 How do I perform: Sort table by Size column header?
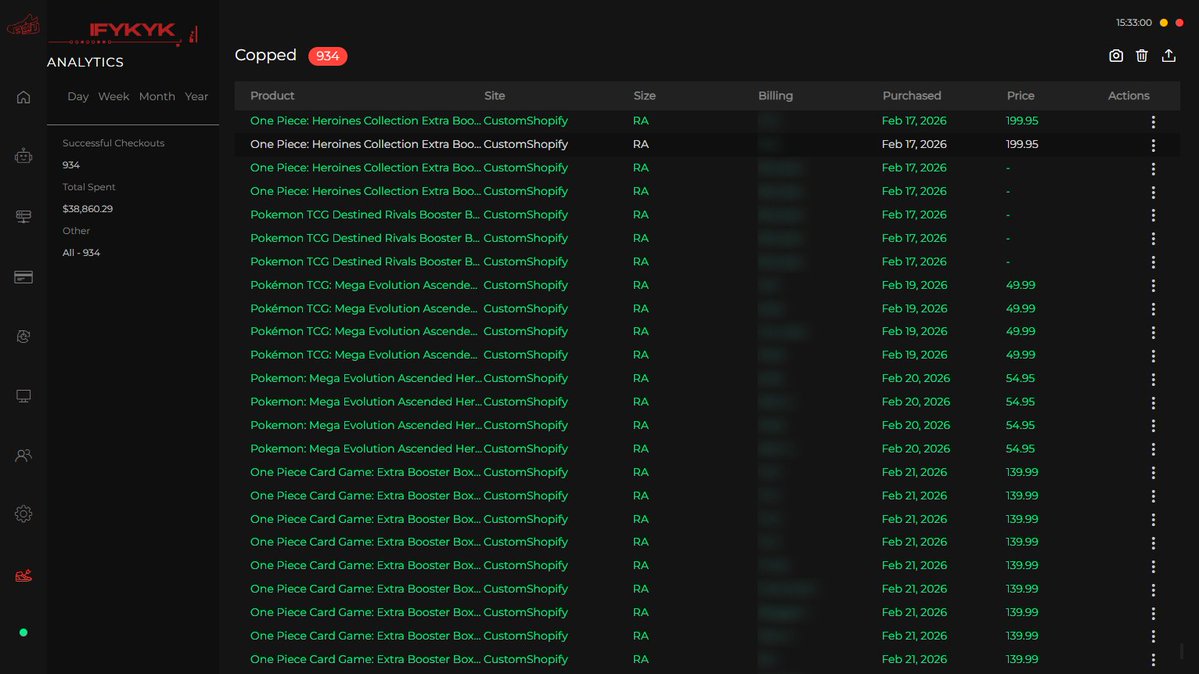[644, 96]
